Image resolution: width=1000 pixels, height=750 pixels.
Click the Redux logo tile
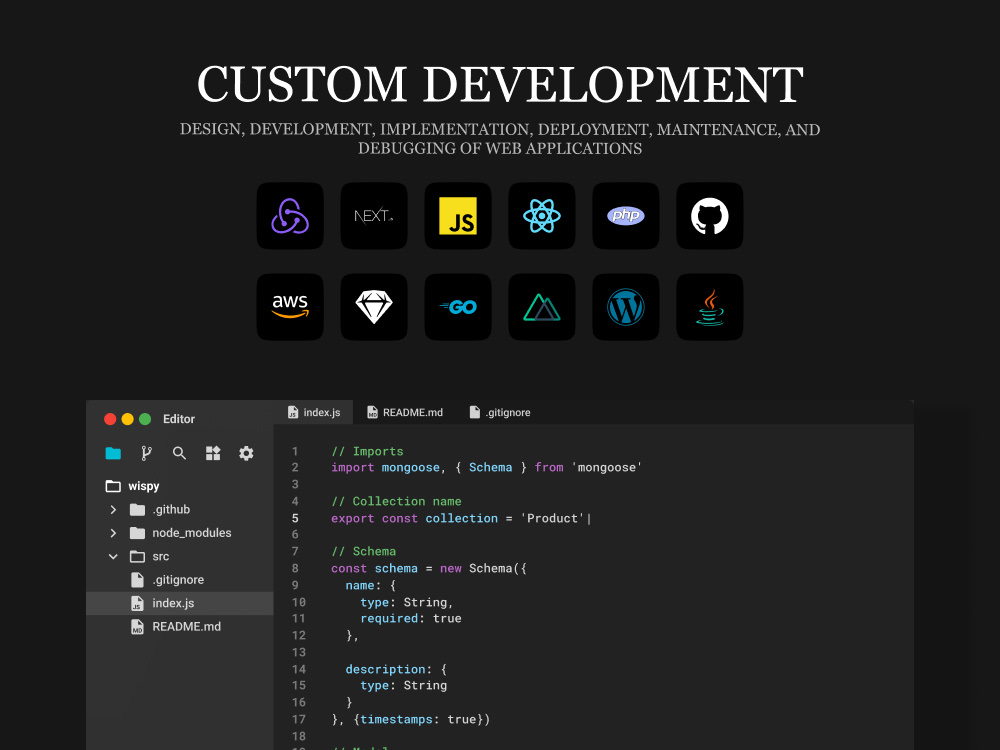pyautogui.click(x=290, y=216)
